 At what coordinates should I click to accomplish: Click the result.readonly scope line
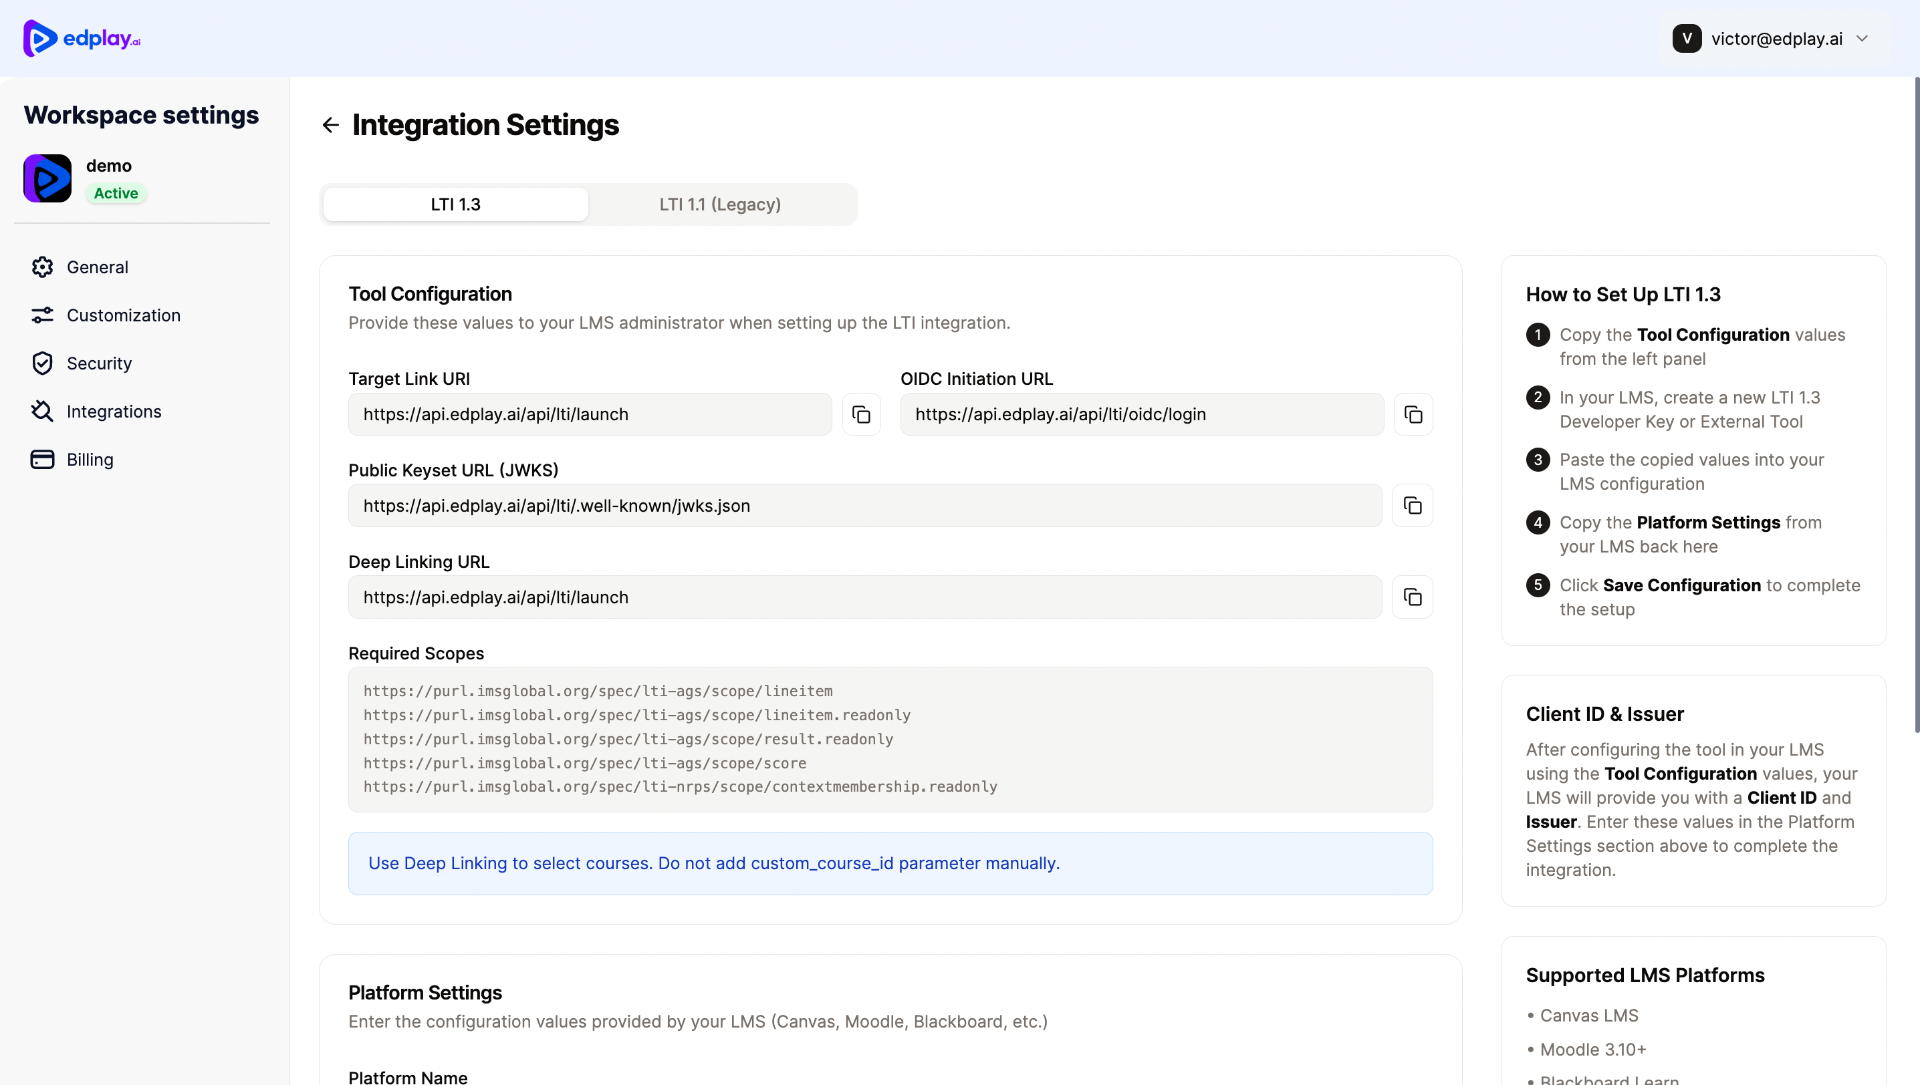[628, 739]
